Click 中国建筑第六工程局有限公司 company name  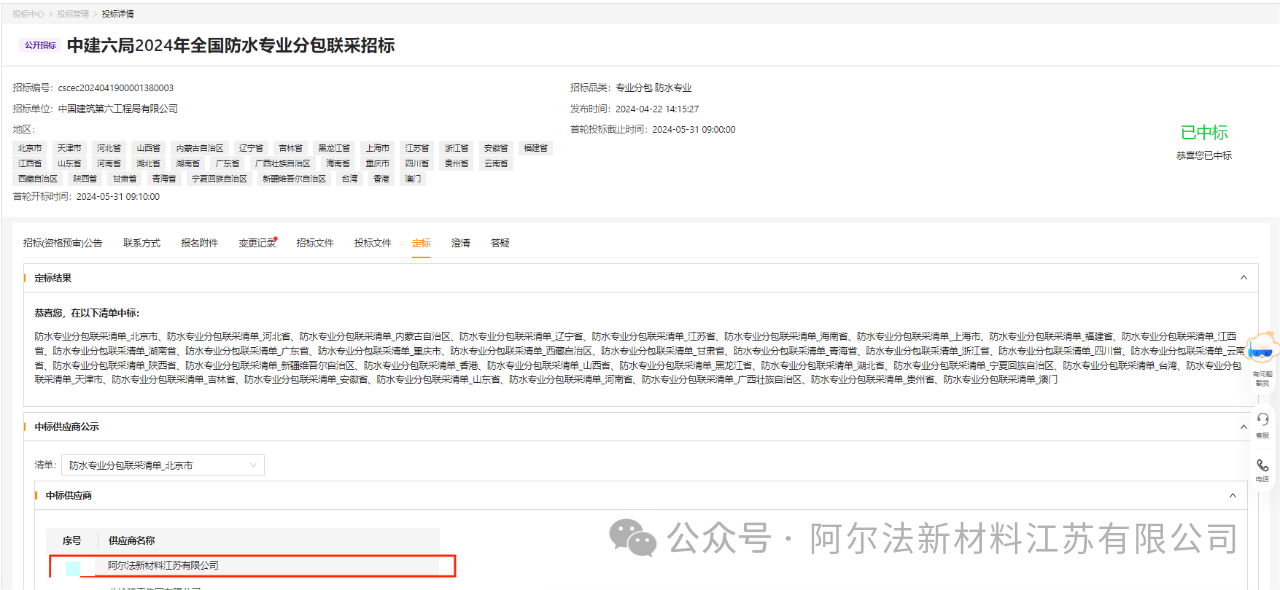[x=118, y=108]
